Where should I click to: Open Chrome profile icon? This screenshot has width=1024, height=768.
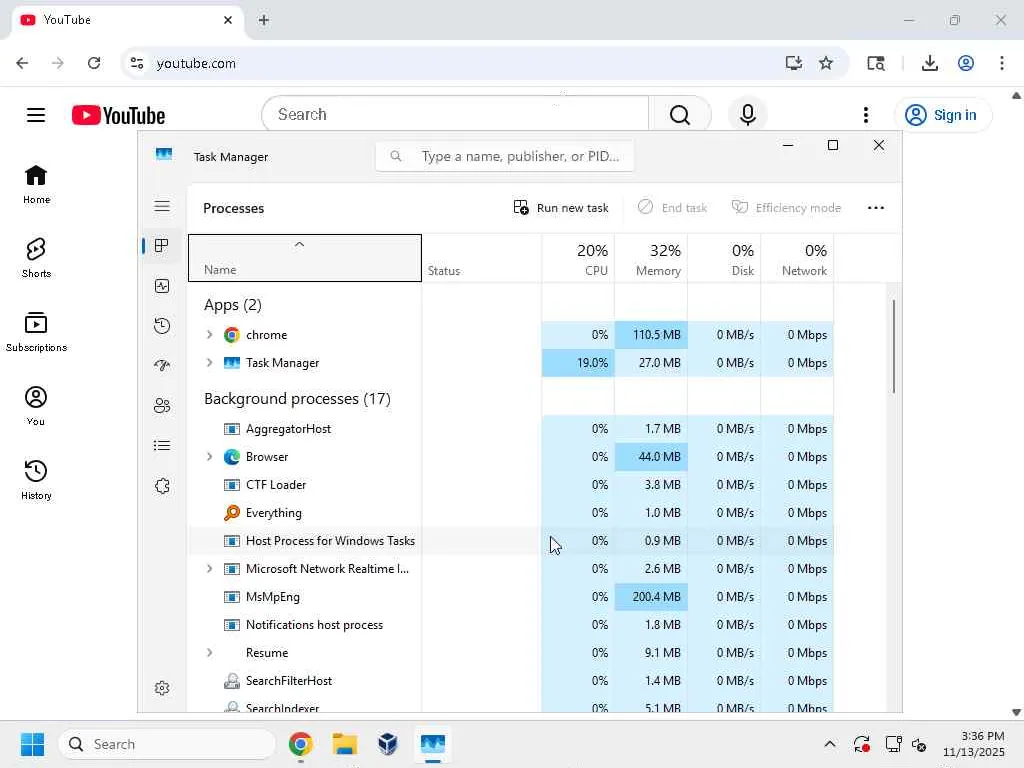pyautogui.click(x=966, y=63)
